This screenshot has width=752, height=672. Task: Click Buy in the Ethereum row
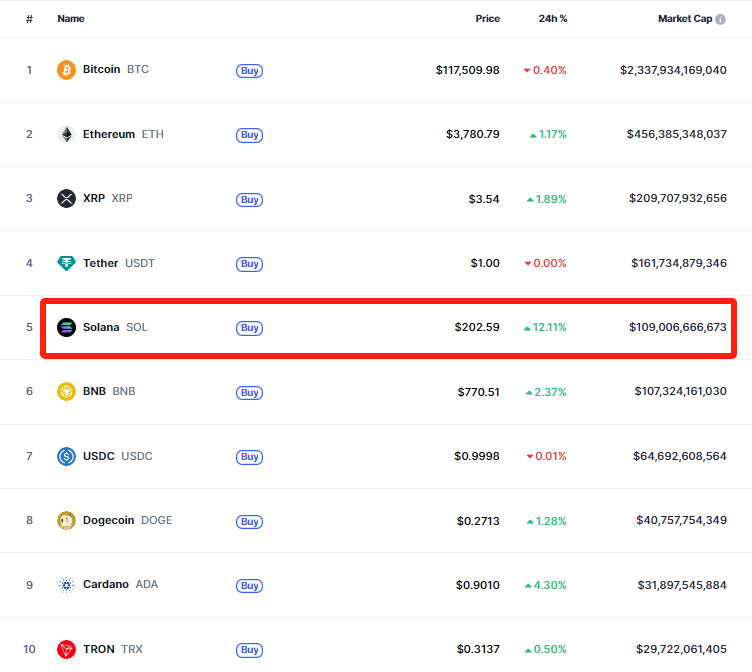[249, 135]
